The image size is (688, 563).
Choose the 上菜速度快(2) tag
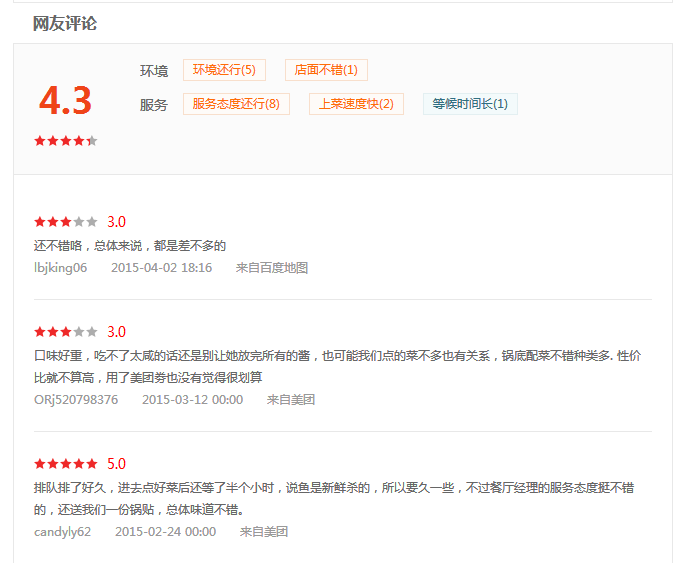356,104
